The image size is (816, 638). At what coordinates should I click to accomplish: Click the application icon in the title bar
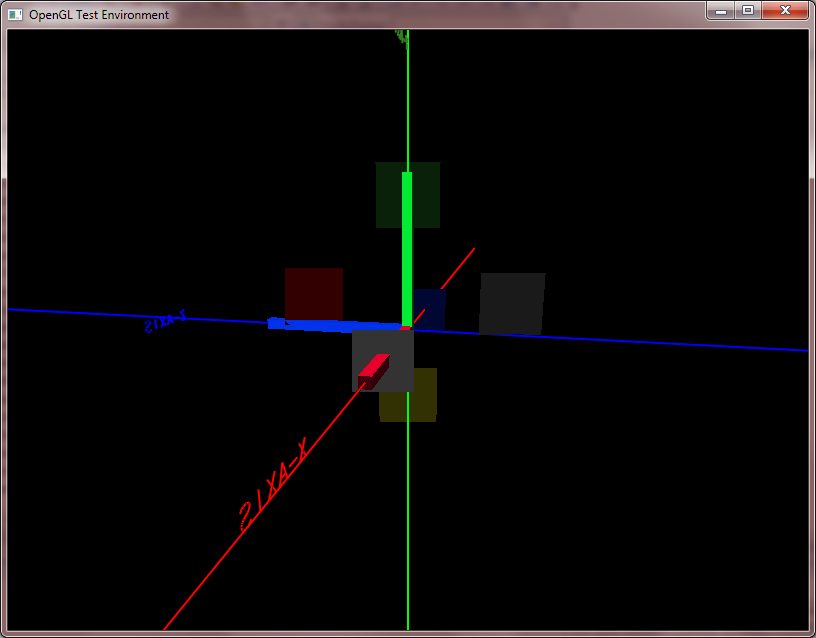(x=15, y=14)
